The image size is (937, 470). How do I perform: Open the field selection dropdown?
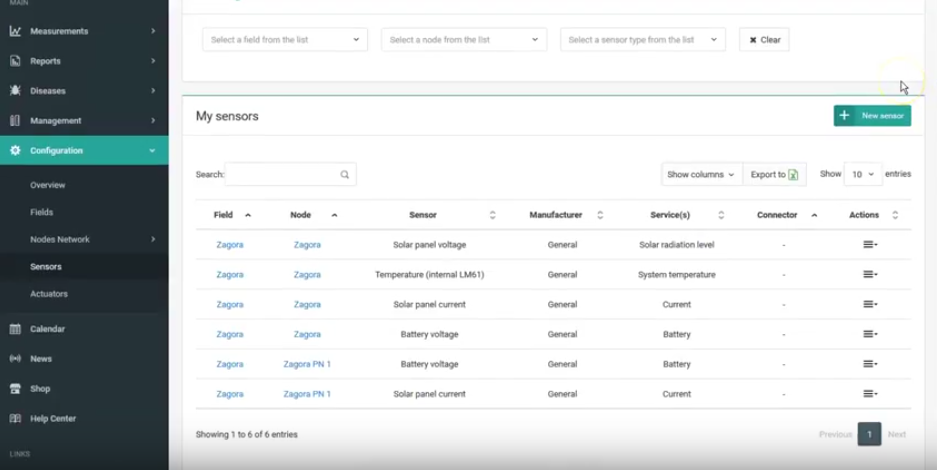pyautogui.click(x=284, y=40)
